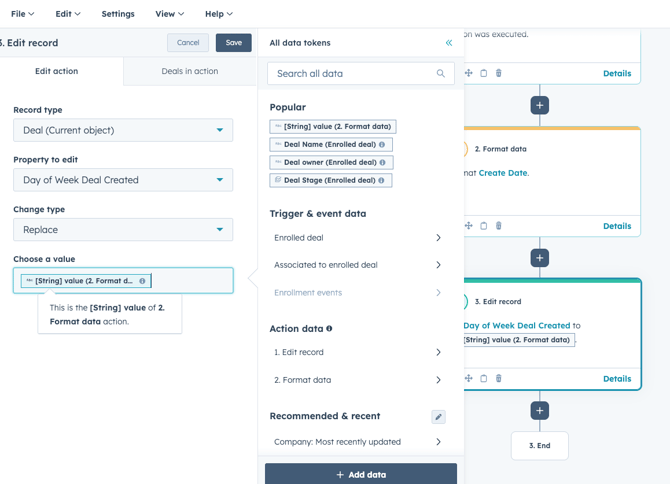This screenshot has width=670, height=484.
Task: Switch to Deals in action tab
Action: [190, 71]
